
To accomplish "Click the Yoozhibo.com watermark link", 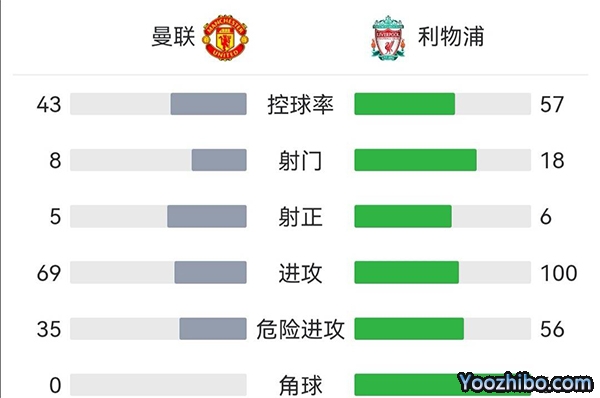I will click(x=525, y=383).
